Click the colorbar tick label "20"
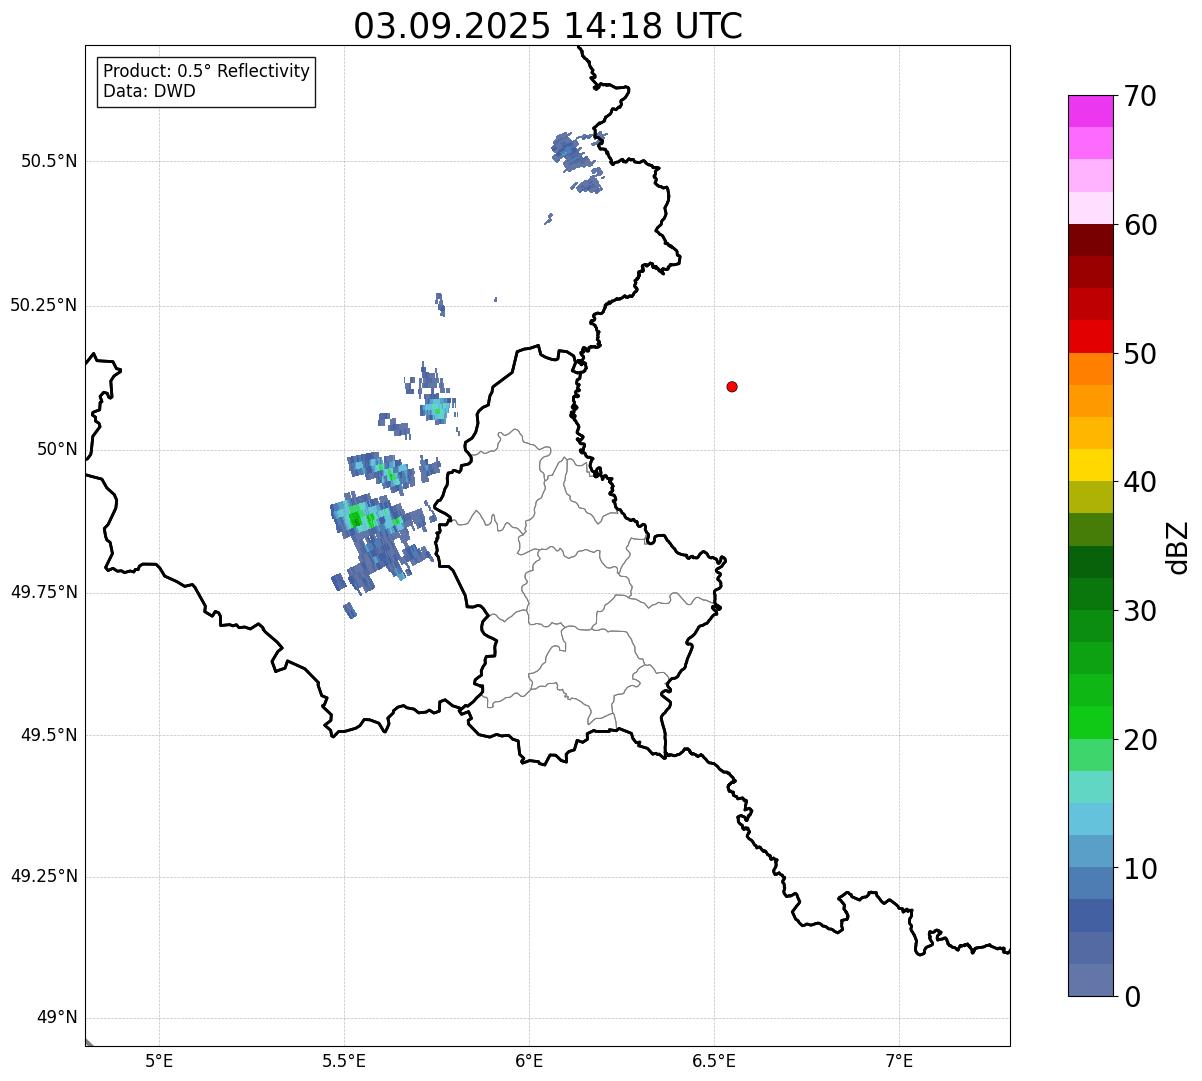Screen dimensions: 1202x1081 [1140, 740]
